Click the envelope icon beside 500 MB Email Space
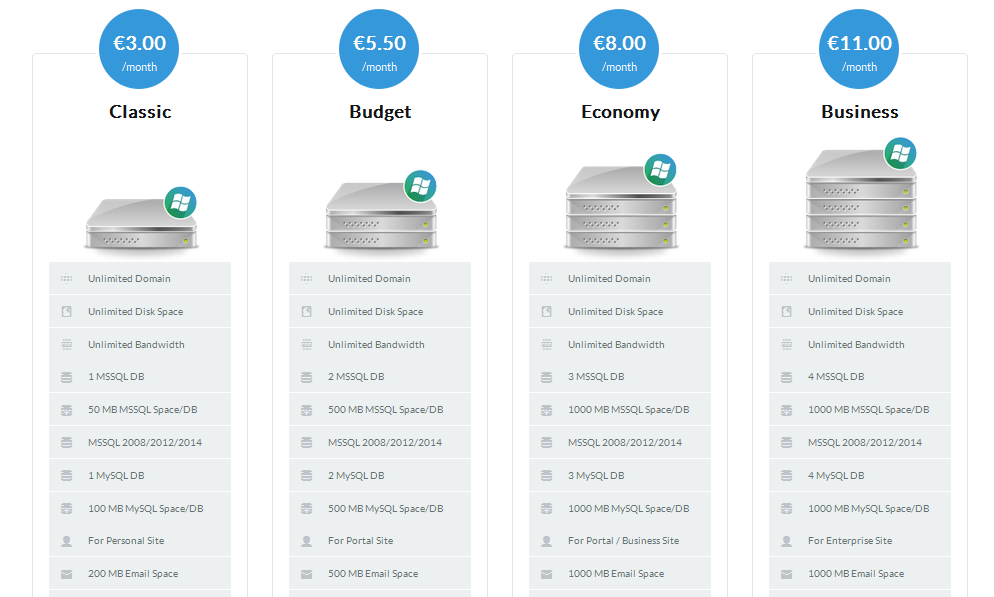Screen dimensions: 994x597 click(306, 574)
